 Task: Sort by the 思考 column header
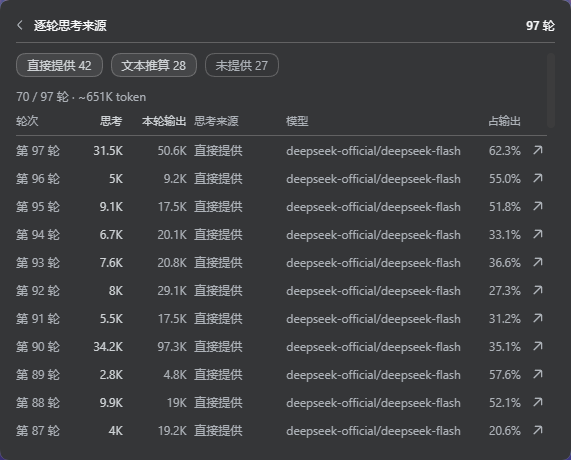111,121
